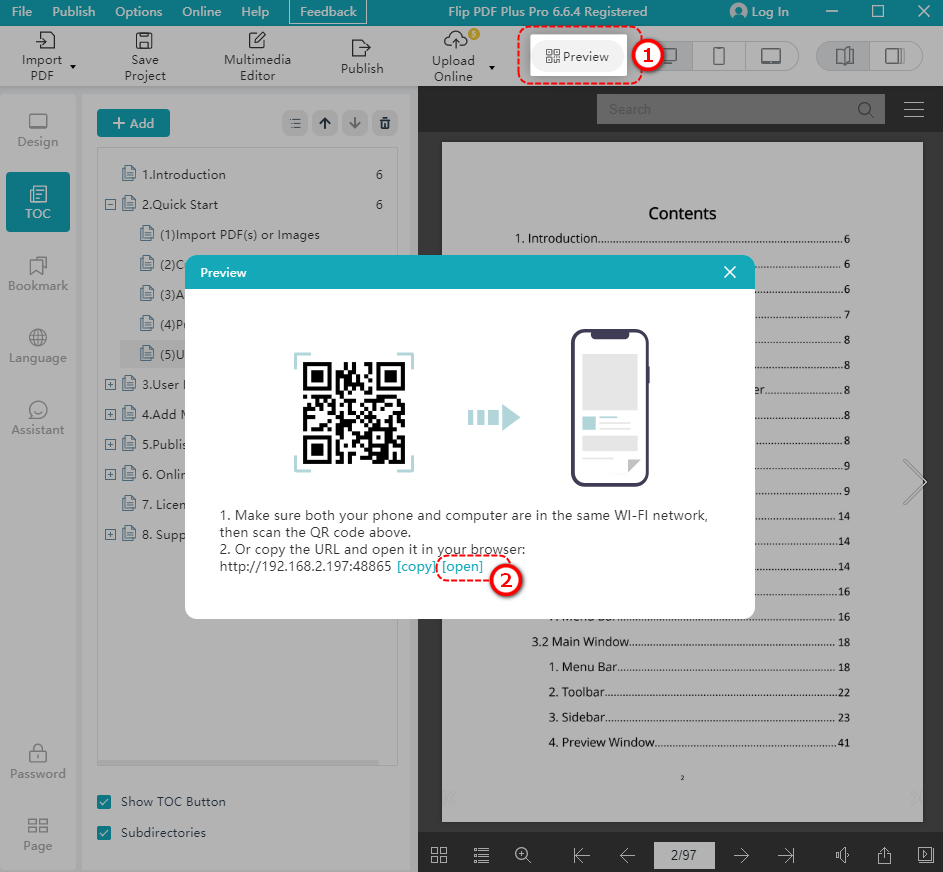Expand the 6. Online tree node
Screen dimensions: 943x872
pos(110,474)
